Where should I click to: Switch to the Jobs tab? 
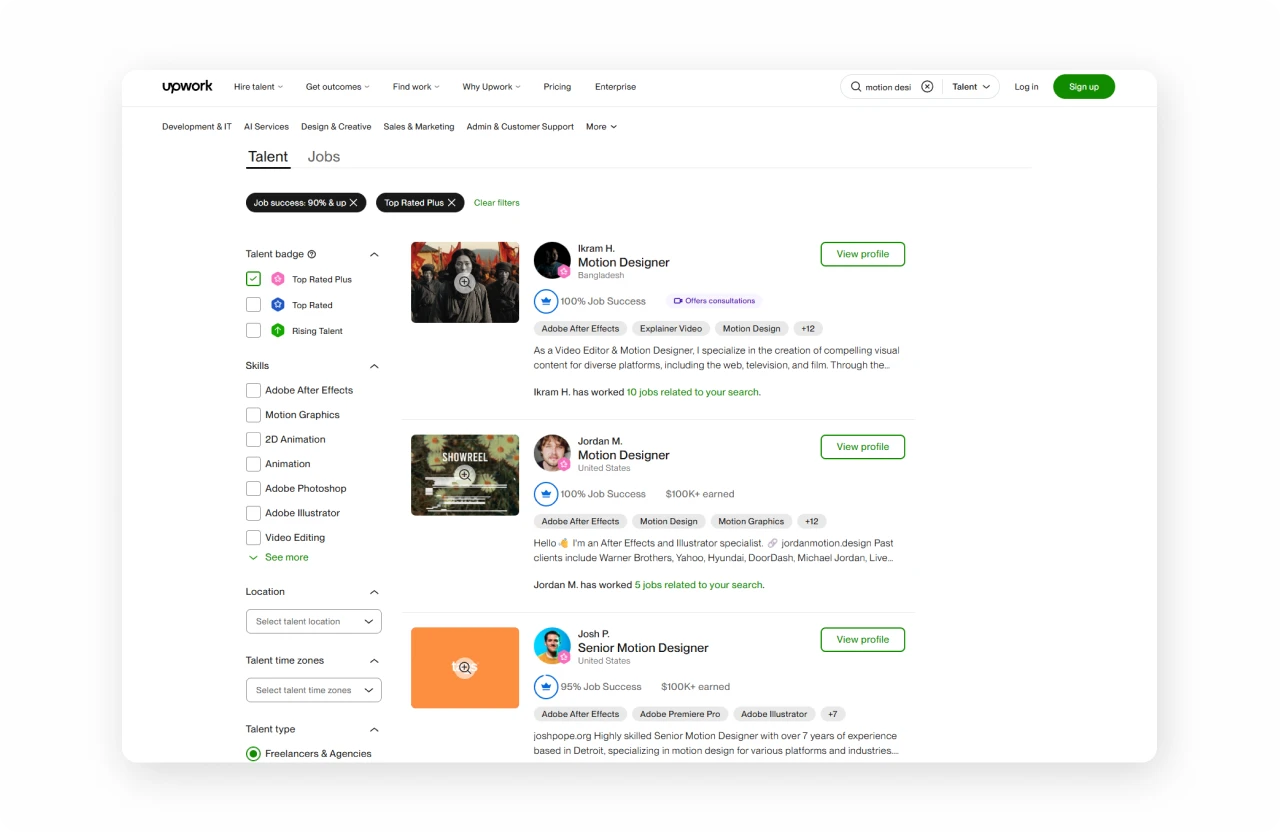click(x=324, y=157)
